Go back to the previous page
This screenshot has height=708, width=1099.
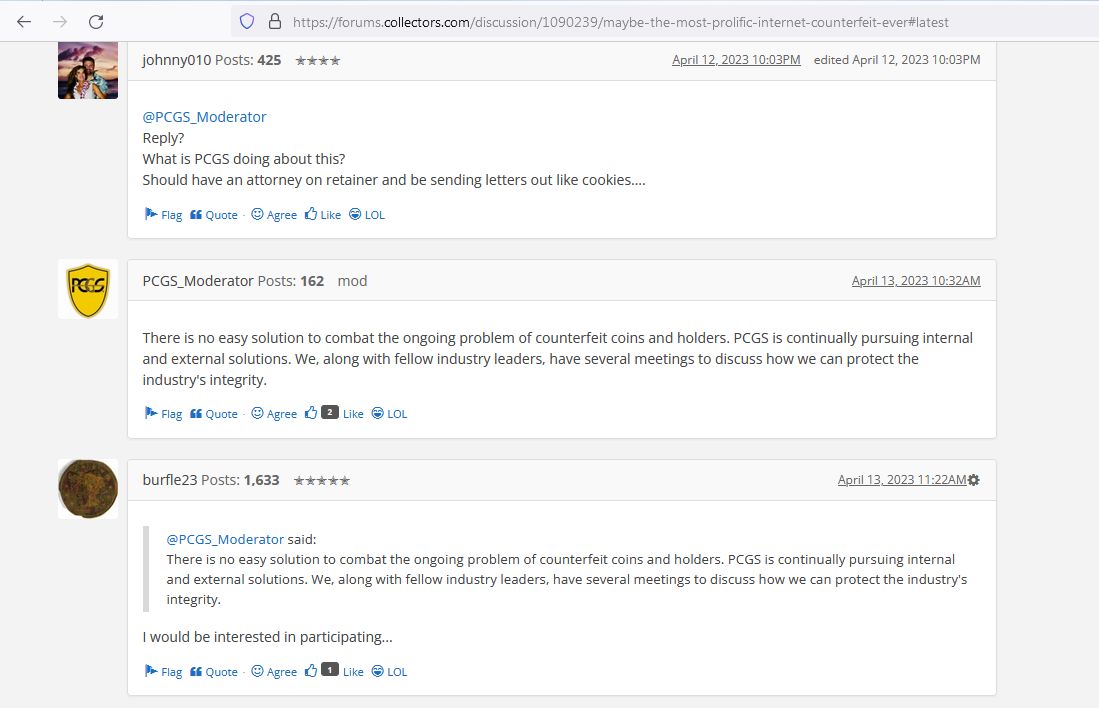point(24,22)
